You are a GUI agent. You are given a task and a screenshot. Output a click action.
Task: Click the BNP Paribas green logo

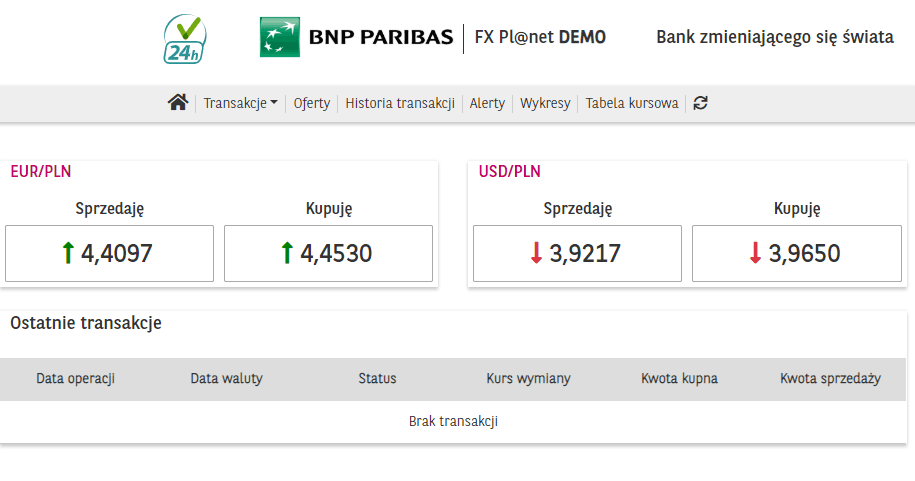[x=280, y=38]
